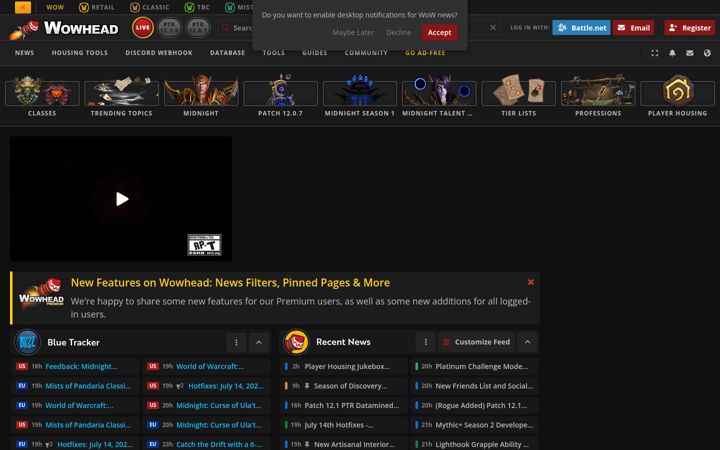Open the Patch 12.0.7 category icon
Screen dimensions: 720x450
click(280, 91)
